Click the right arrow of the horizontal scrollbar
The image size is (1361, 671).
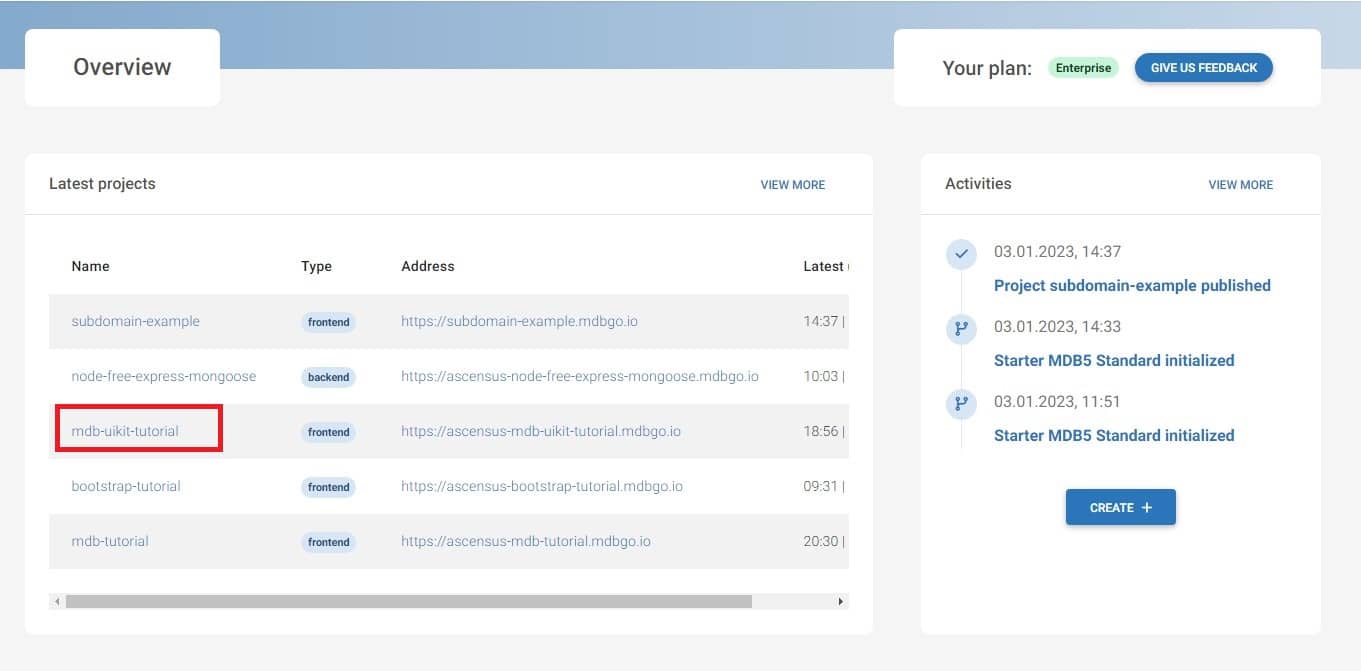840,602
